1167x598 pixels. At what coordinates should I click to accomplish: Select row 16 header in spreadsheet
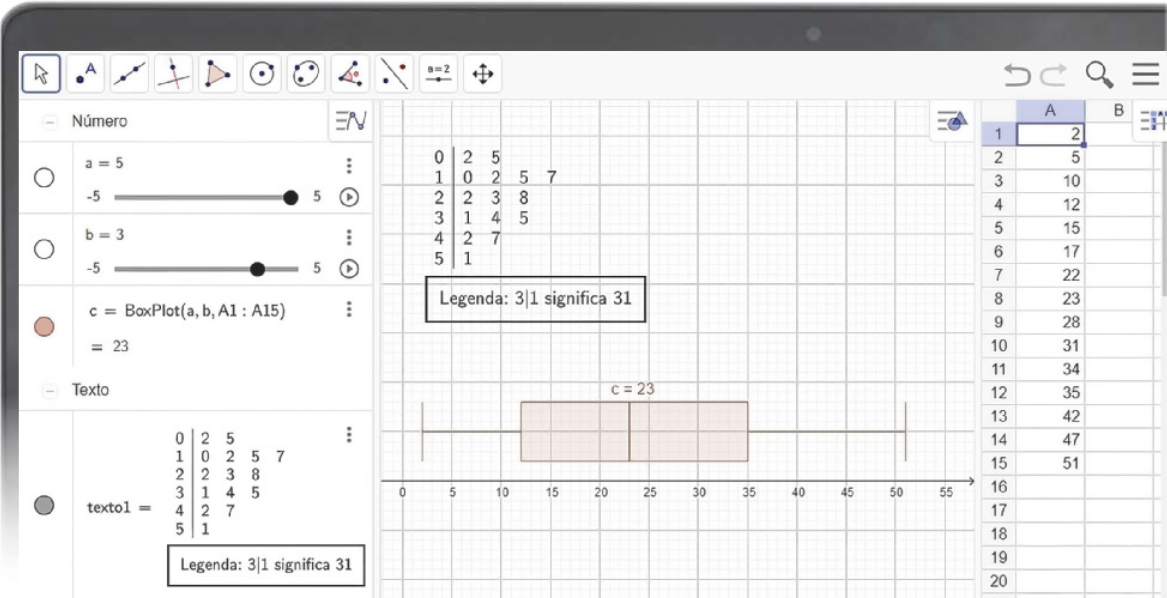[999, 487]
